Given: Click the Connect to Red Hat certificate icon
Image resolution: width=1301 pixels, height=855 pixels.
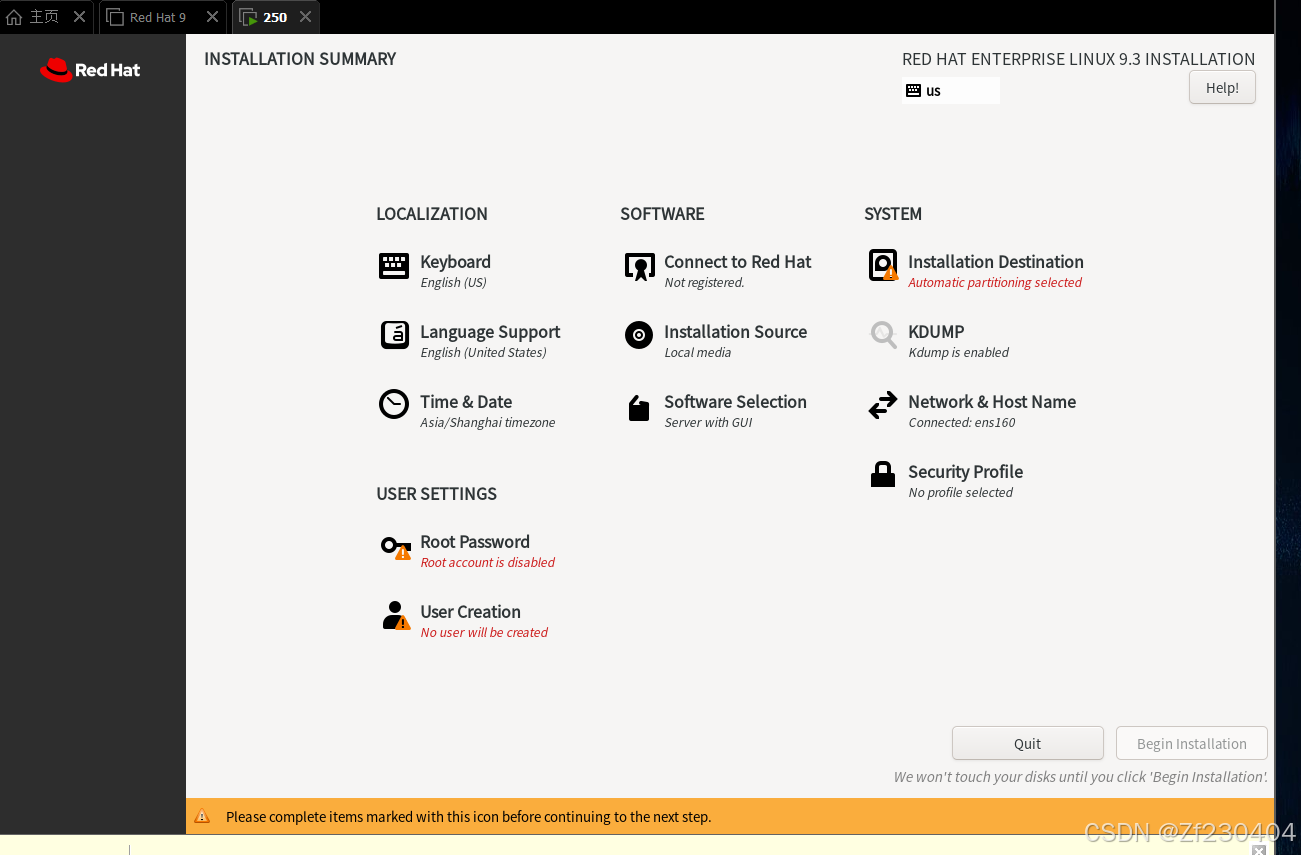Looking at the screenshot, I should pyautogui.click(x=639, y=266).
